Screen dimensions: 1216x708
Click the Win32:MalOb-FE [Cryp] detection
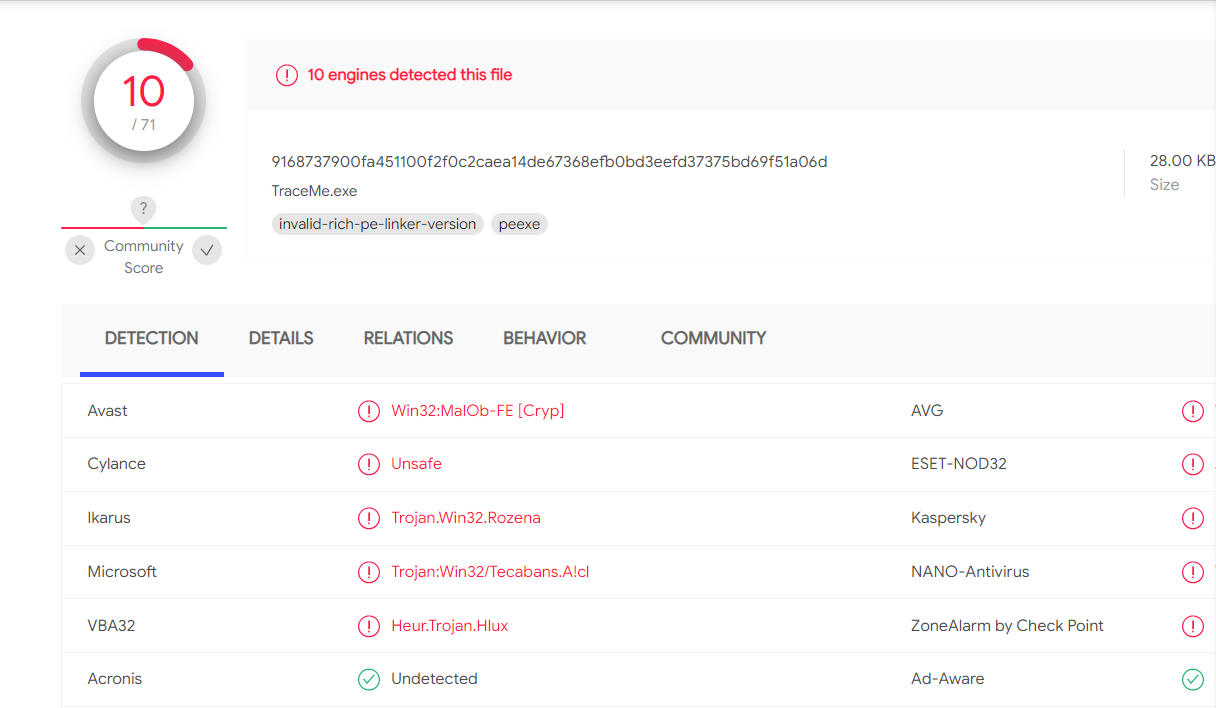click(x=478, y=411)
